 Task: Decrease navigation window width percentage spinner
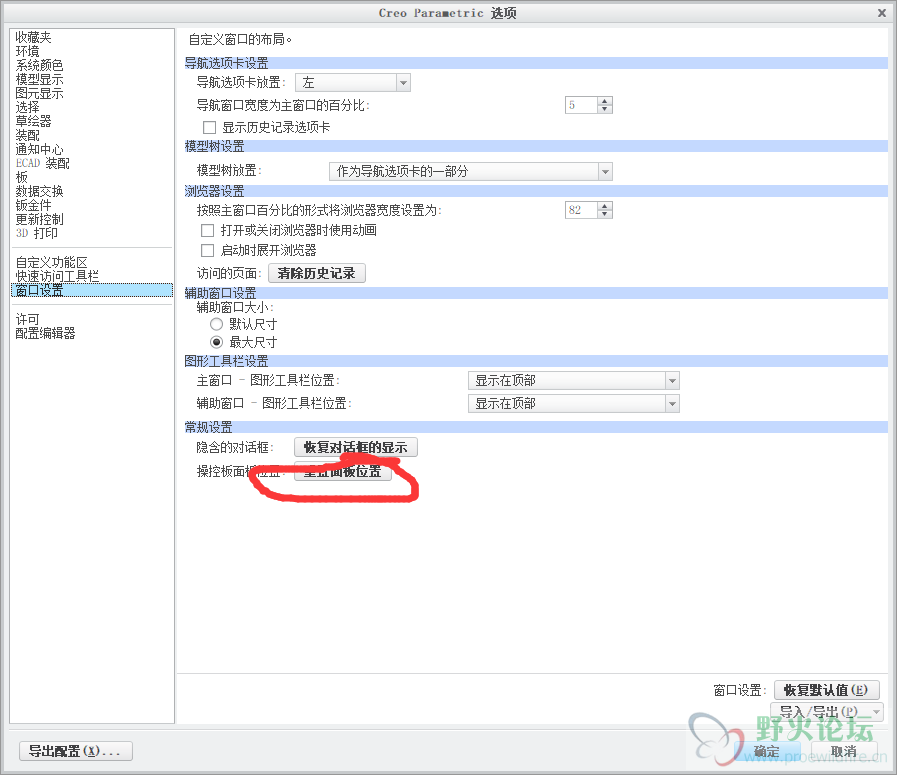tap(605, 109)
